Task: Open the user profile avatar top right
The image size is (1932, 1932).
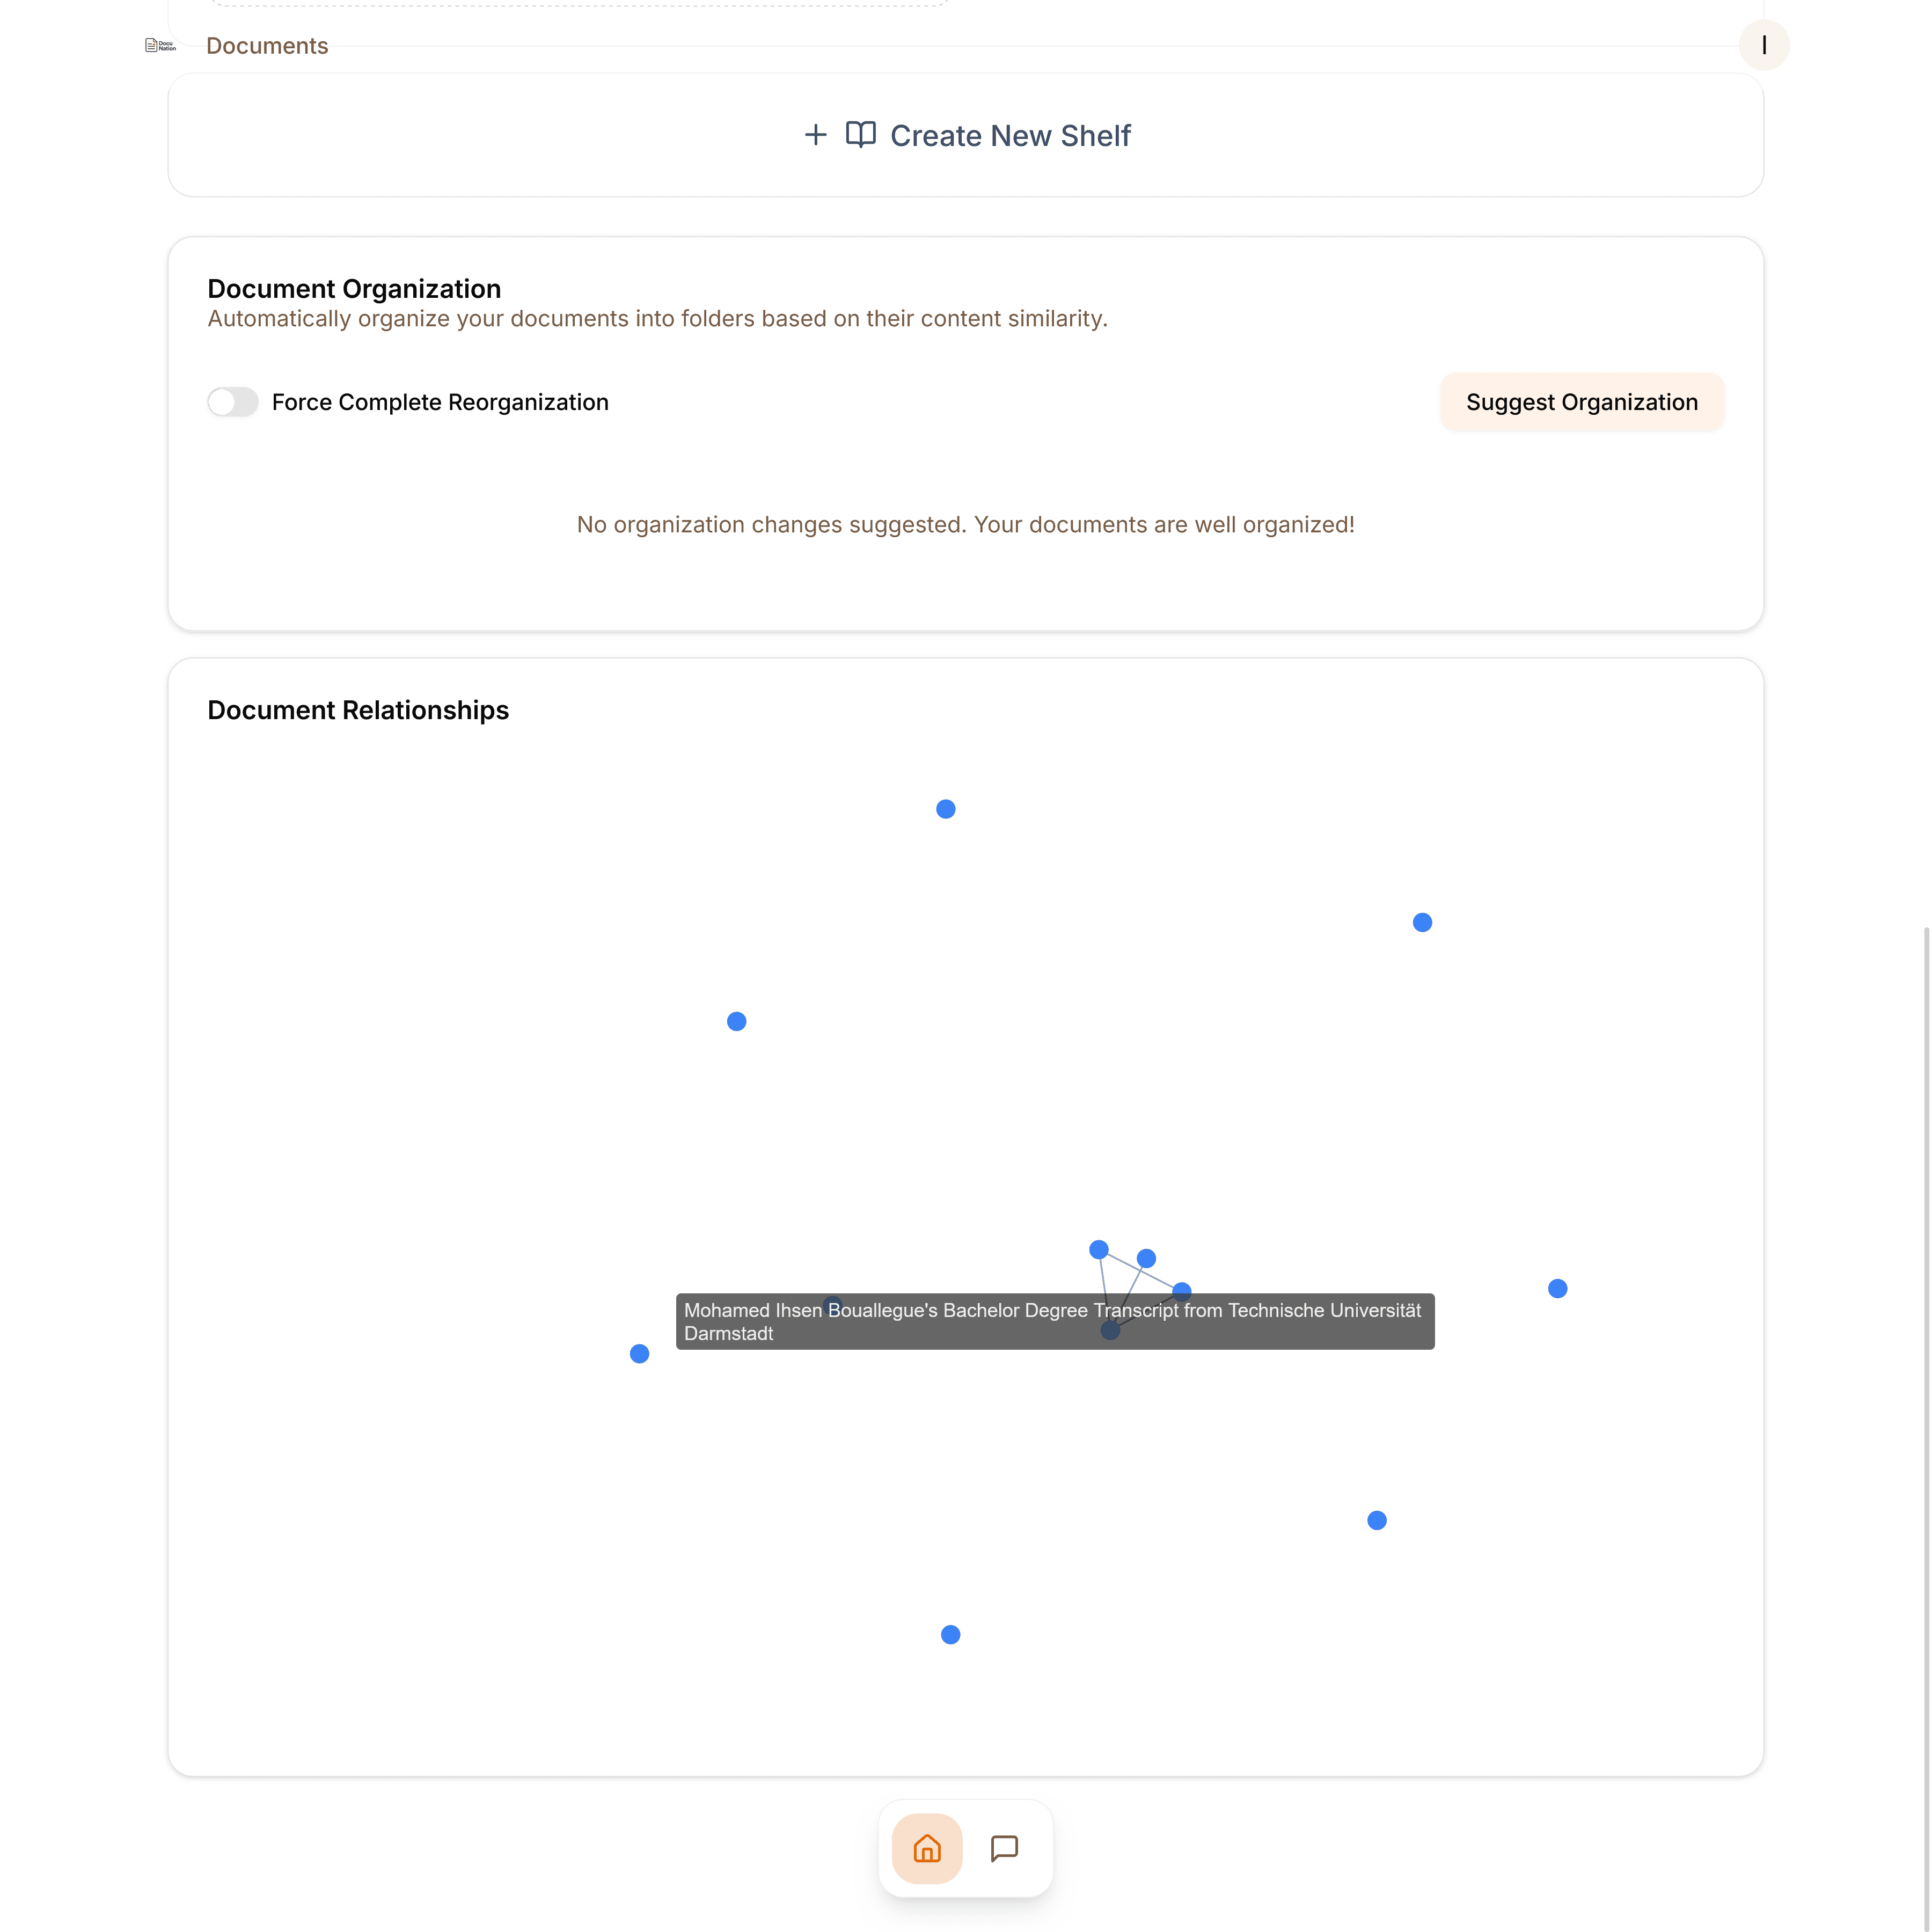Action: coord(1765,45)
